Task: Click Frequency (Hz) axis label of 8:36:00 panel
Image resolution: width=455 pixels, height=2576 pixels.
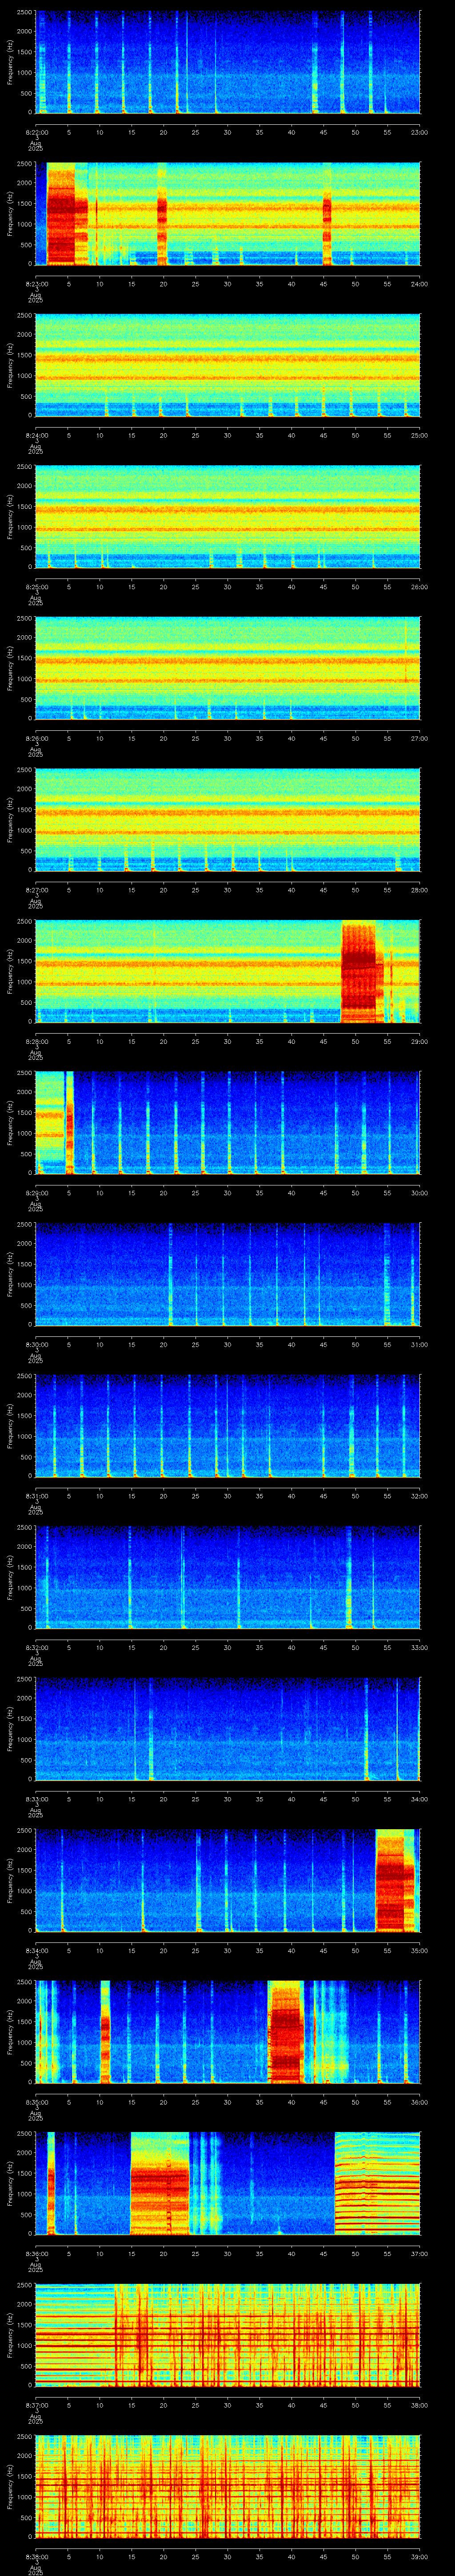Action: click(10, 2183)
